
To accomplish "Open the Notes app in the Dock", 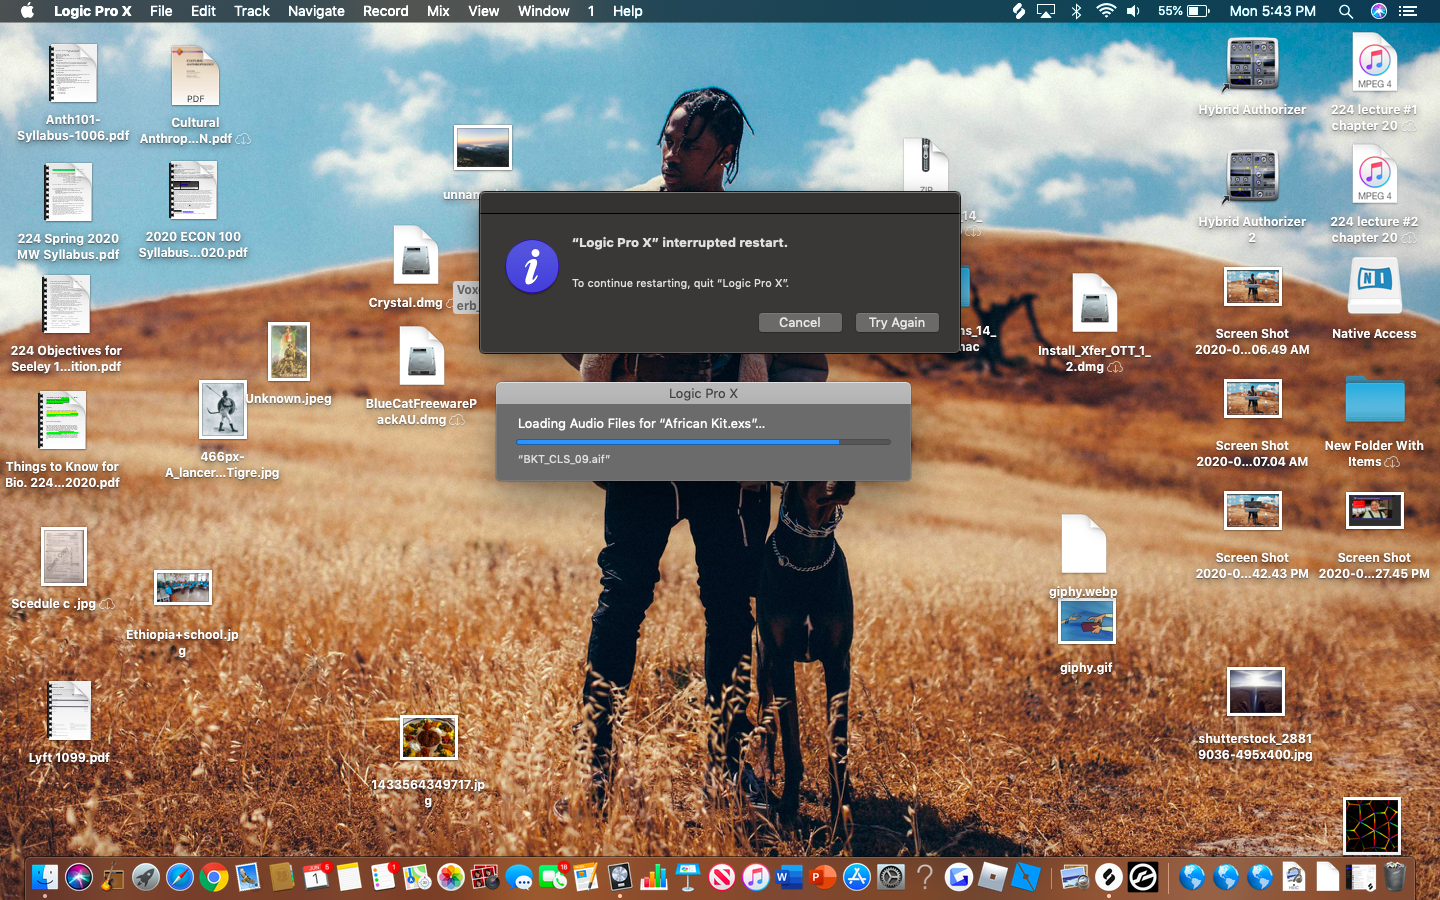I will [349, 877].
